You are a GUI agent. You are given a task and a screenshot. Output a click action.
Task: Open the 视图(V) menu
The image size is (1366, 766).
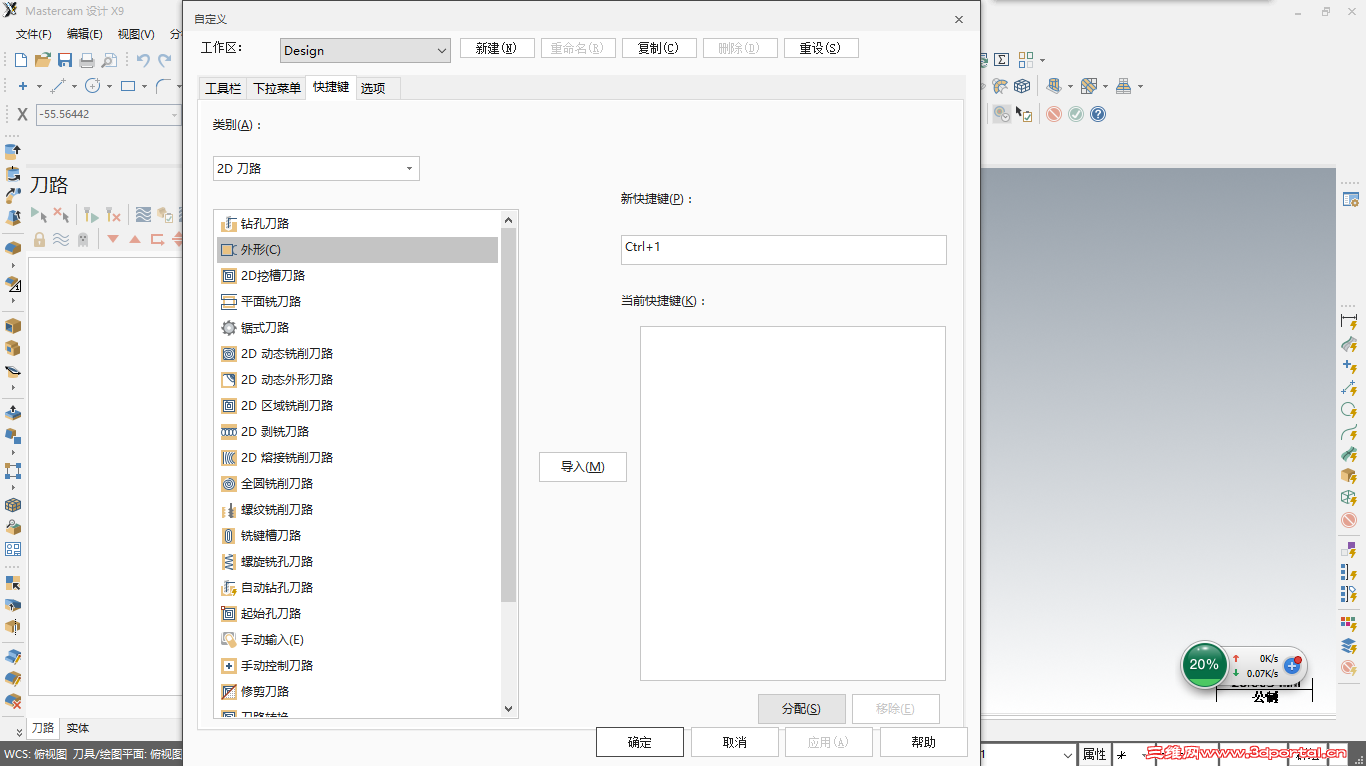coord(136,34)
